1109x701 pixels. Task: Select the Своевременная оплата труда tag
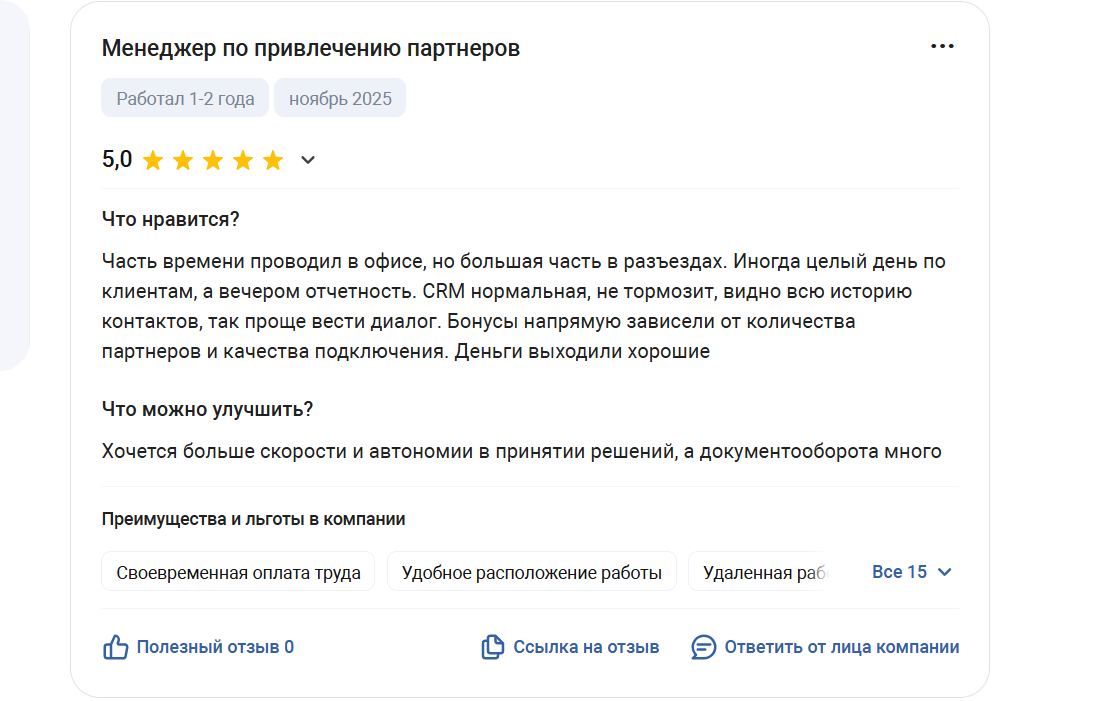click(238, 573)
